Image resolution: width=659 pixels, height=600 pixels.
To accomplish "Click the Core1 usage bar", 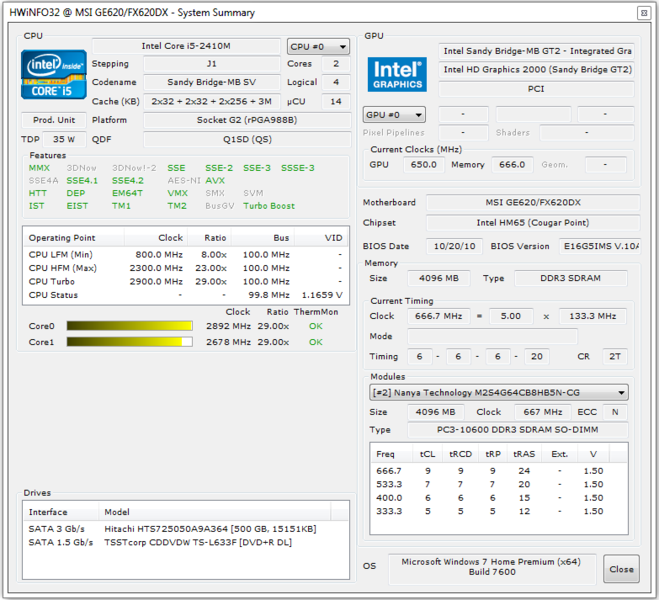I will click(x=129, y=342).
